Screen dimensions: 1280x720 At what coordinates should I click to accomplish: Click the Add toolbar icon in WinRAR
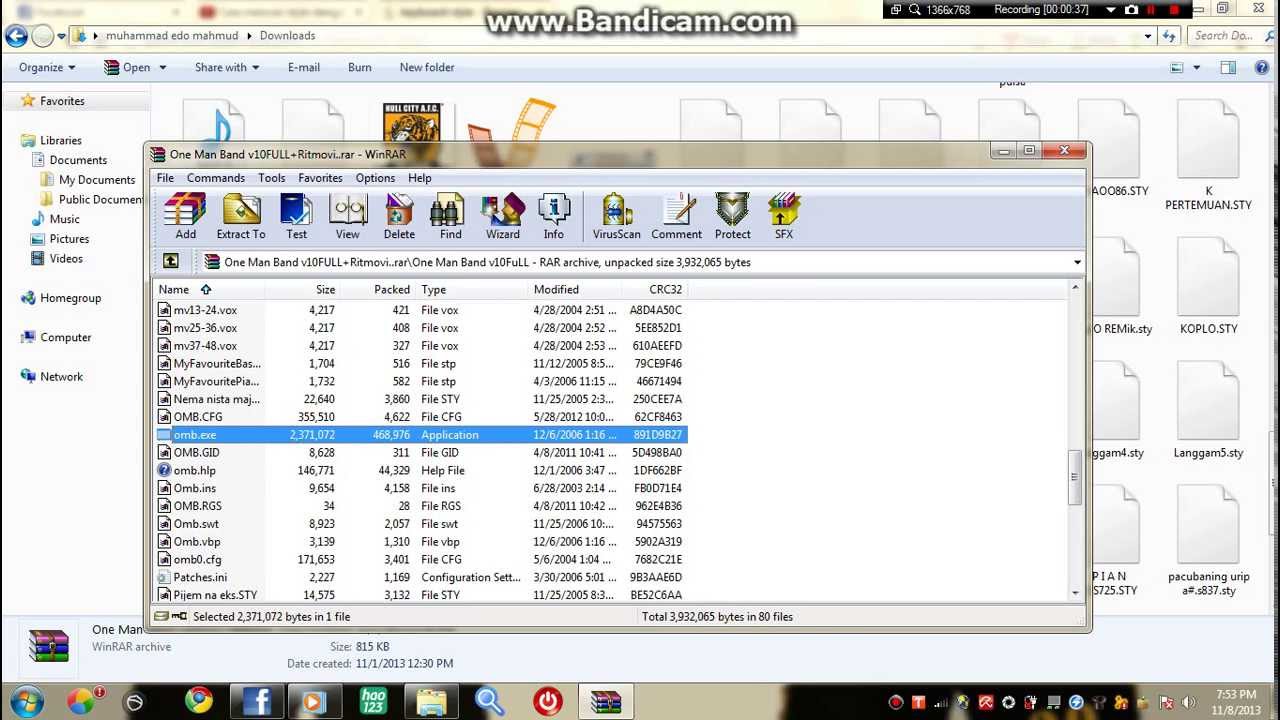point(185,217)
